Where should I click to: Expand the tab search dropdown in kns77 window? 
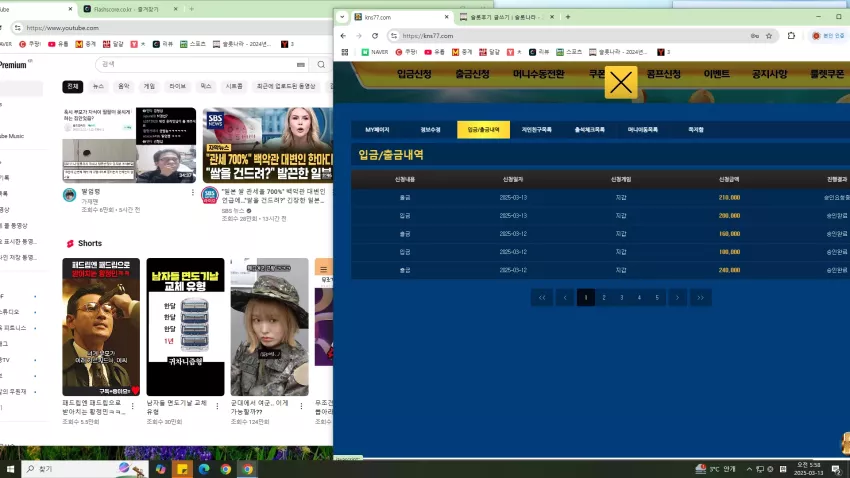pyautogui.click(x=342, y=17)
